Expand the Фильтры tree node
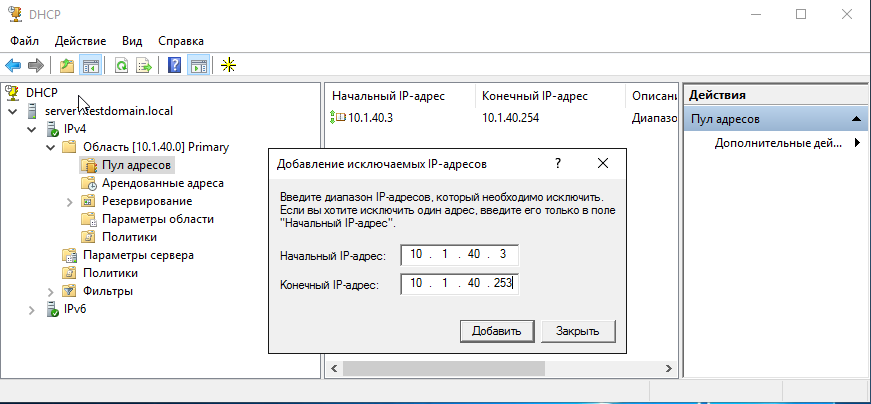Screen dimensions: 871x404 [50, 291]
